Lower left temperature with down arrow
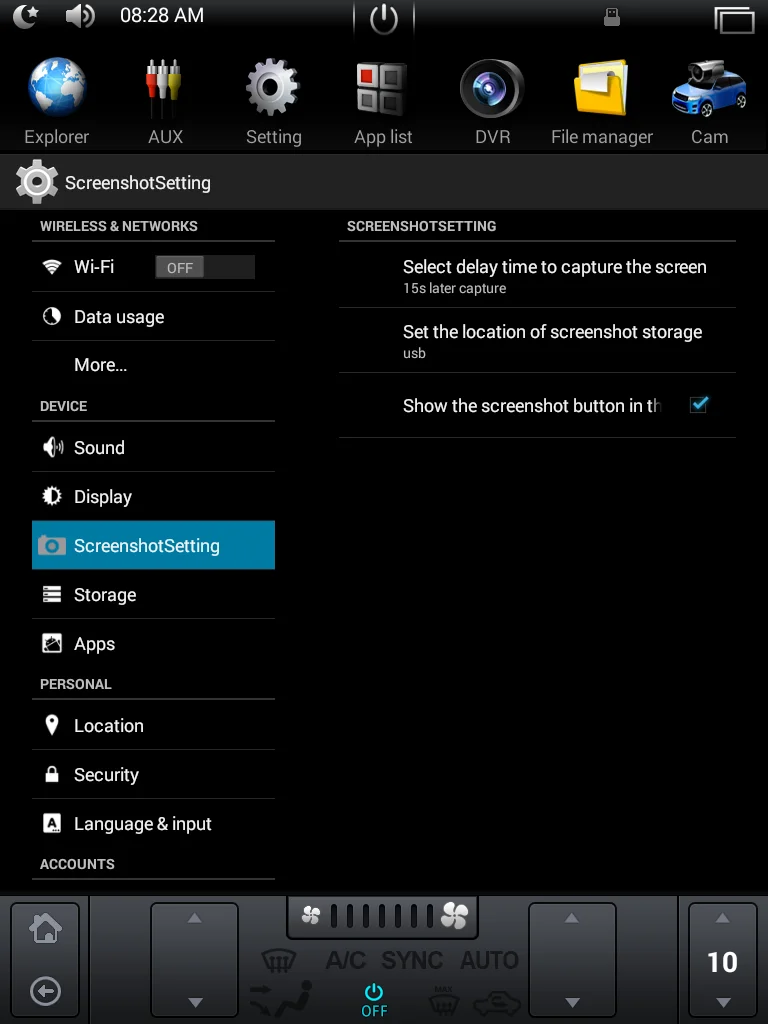Viewport: 768px width, 1024px height. tap(195, 1002)
